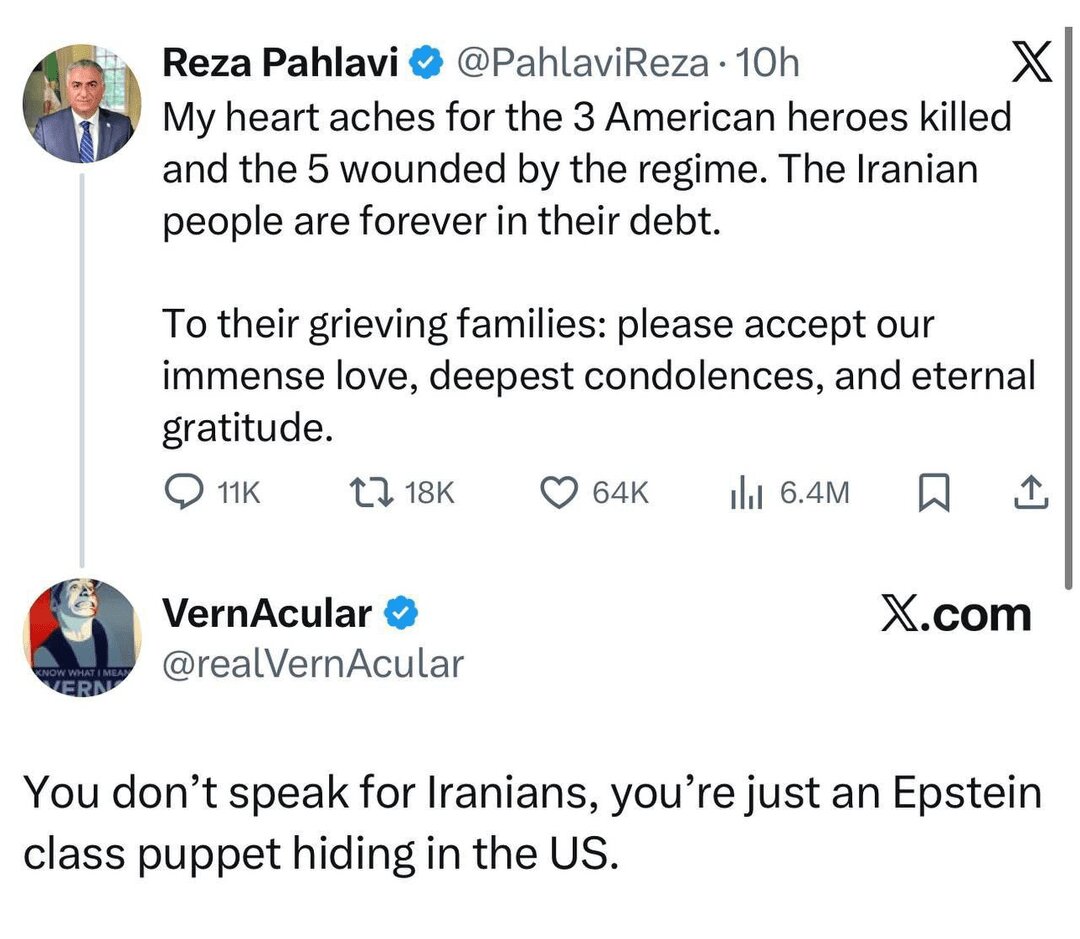Click Reza Pahlavi's verified badge
The height and width of the screenshot is (939, 1080).
pos(427,64)
